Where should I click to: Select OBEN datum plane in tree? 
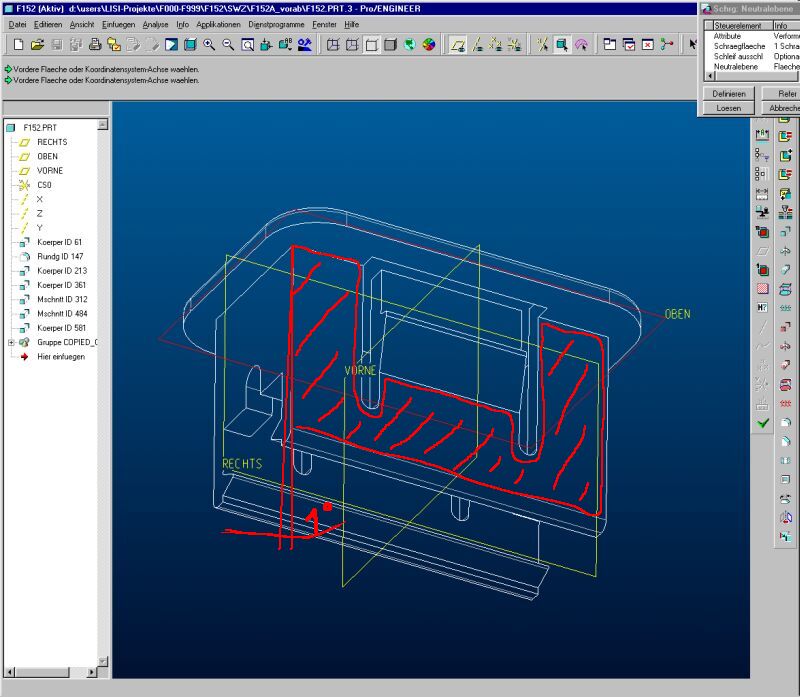[47, 156]
